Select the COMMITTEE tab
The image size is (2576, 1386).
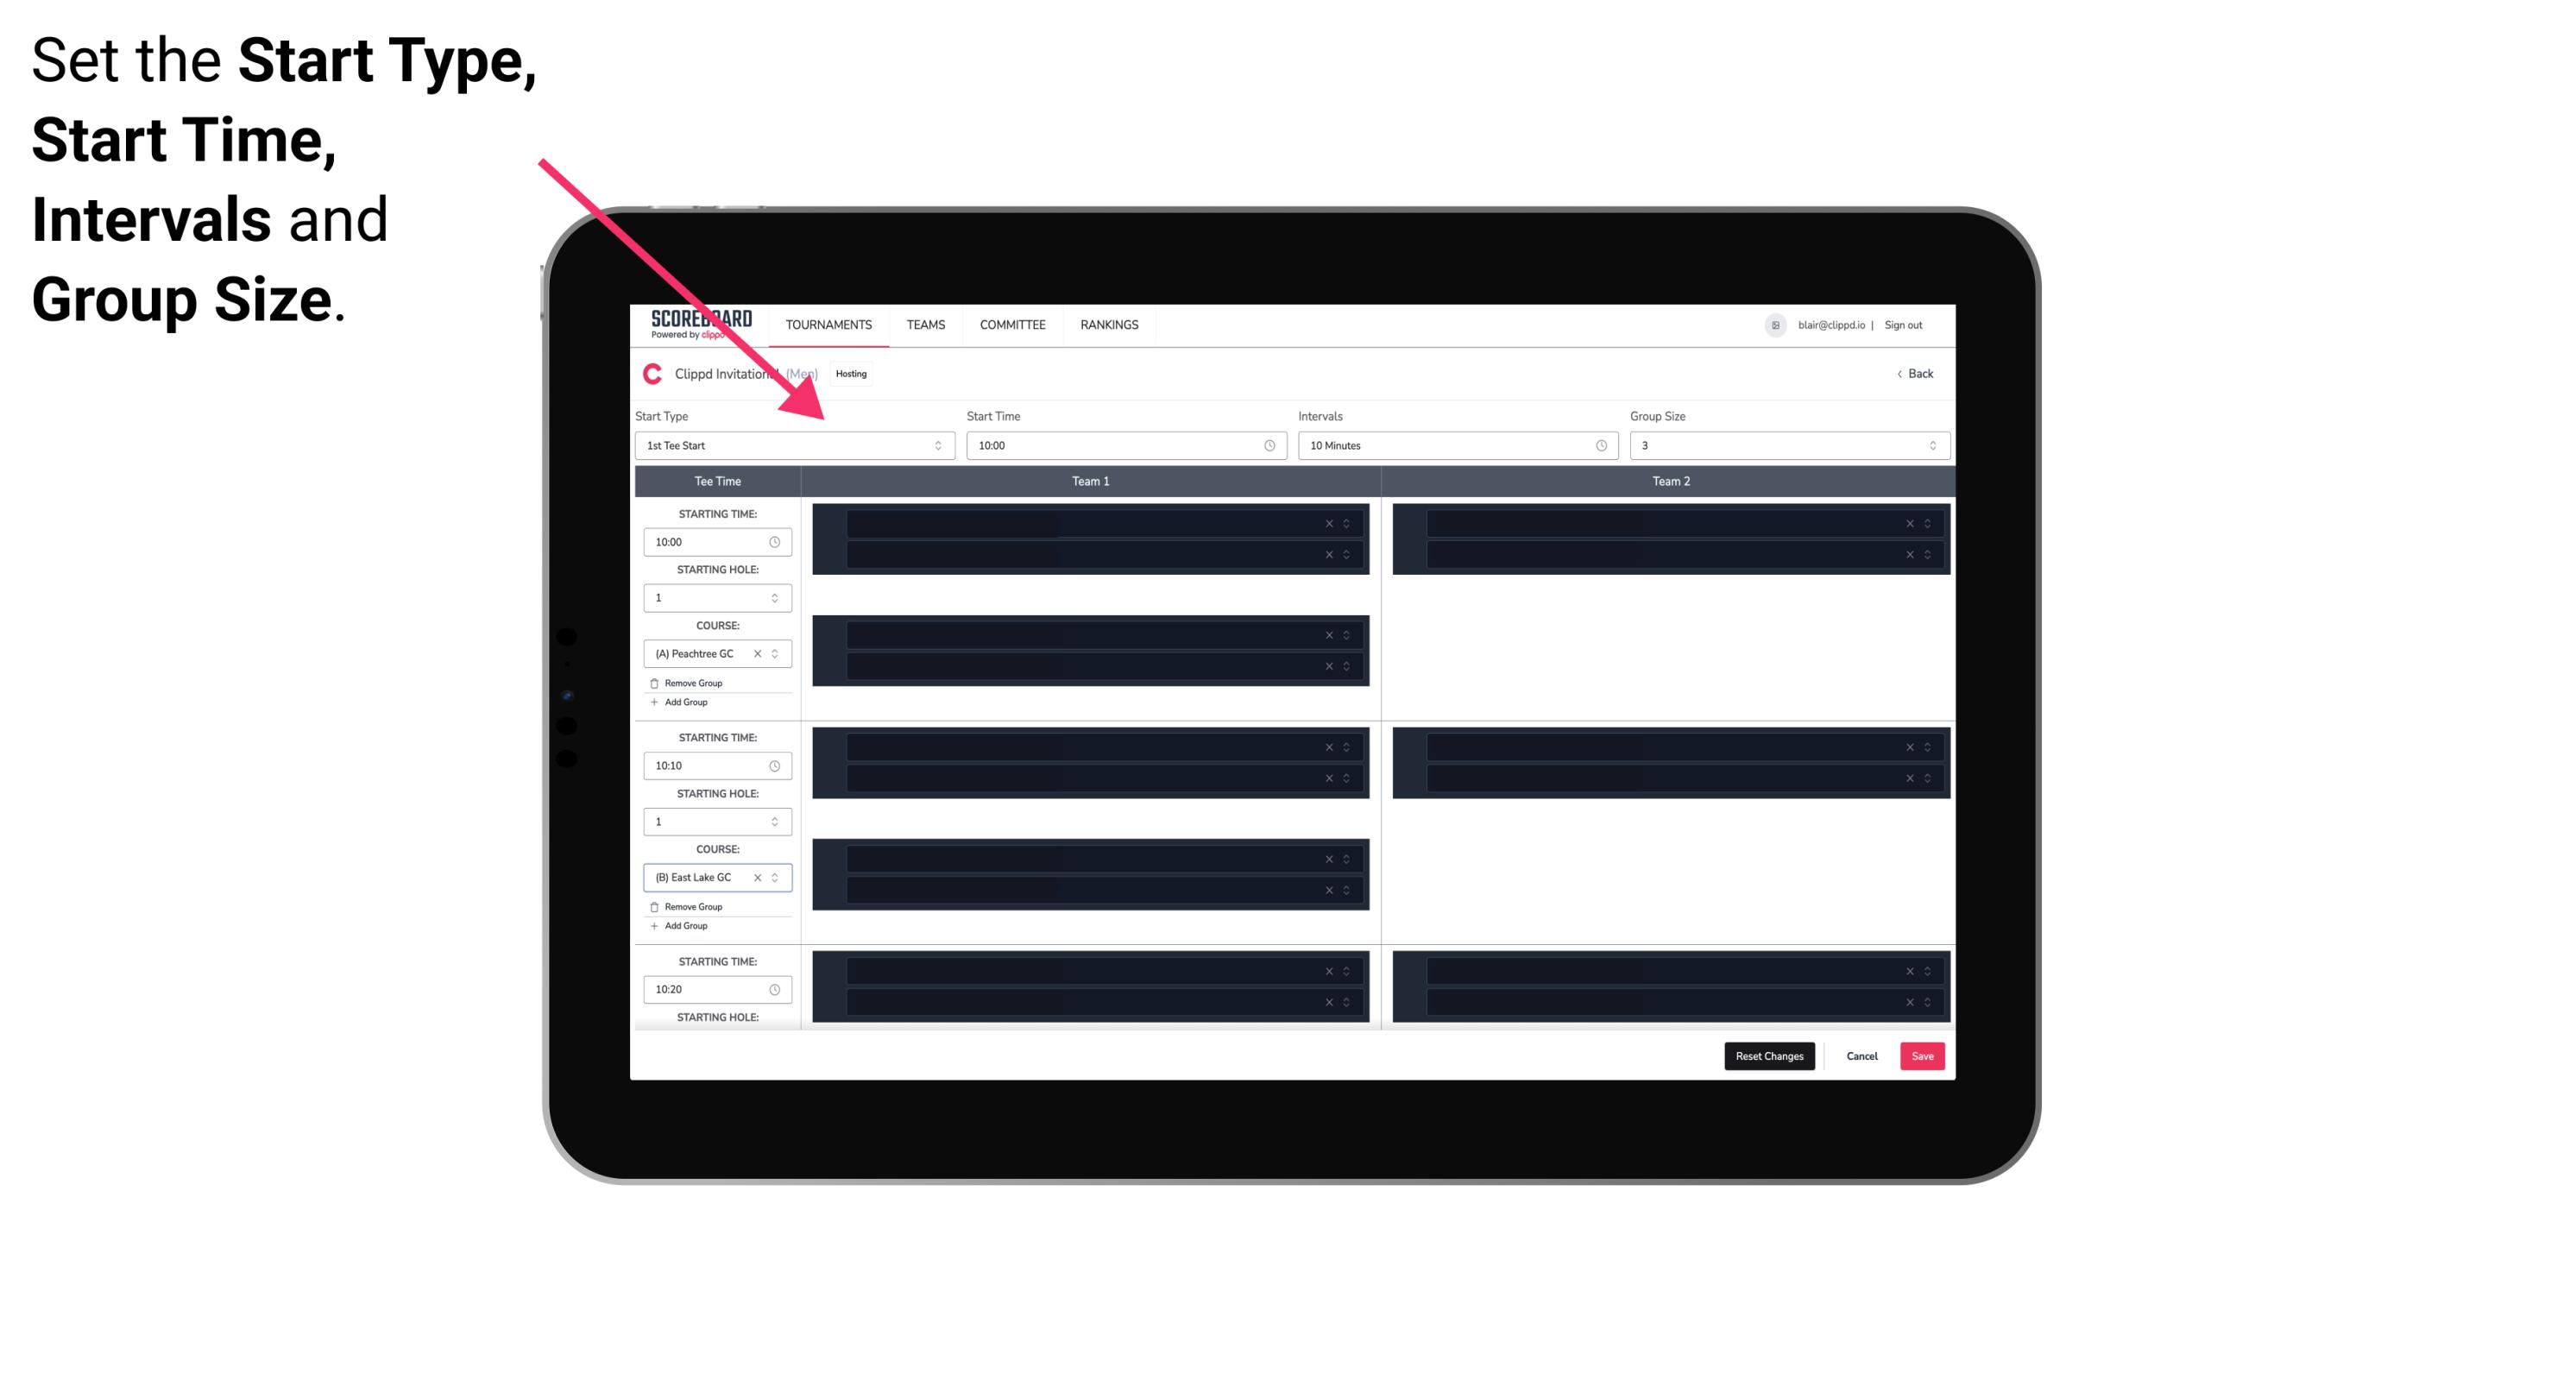pos(1011,324)
